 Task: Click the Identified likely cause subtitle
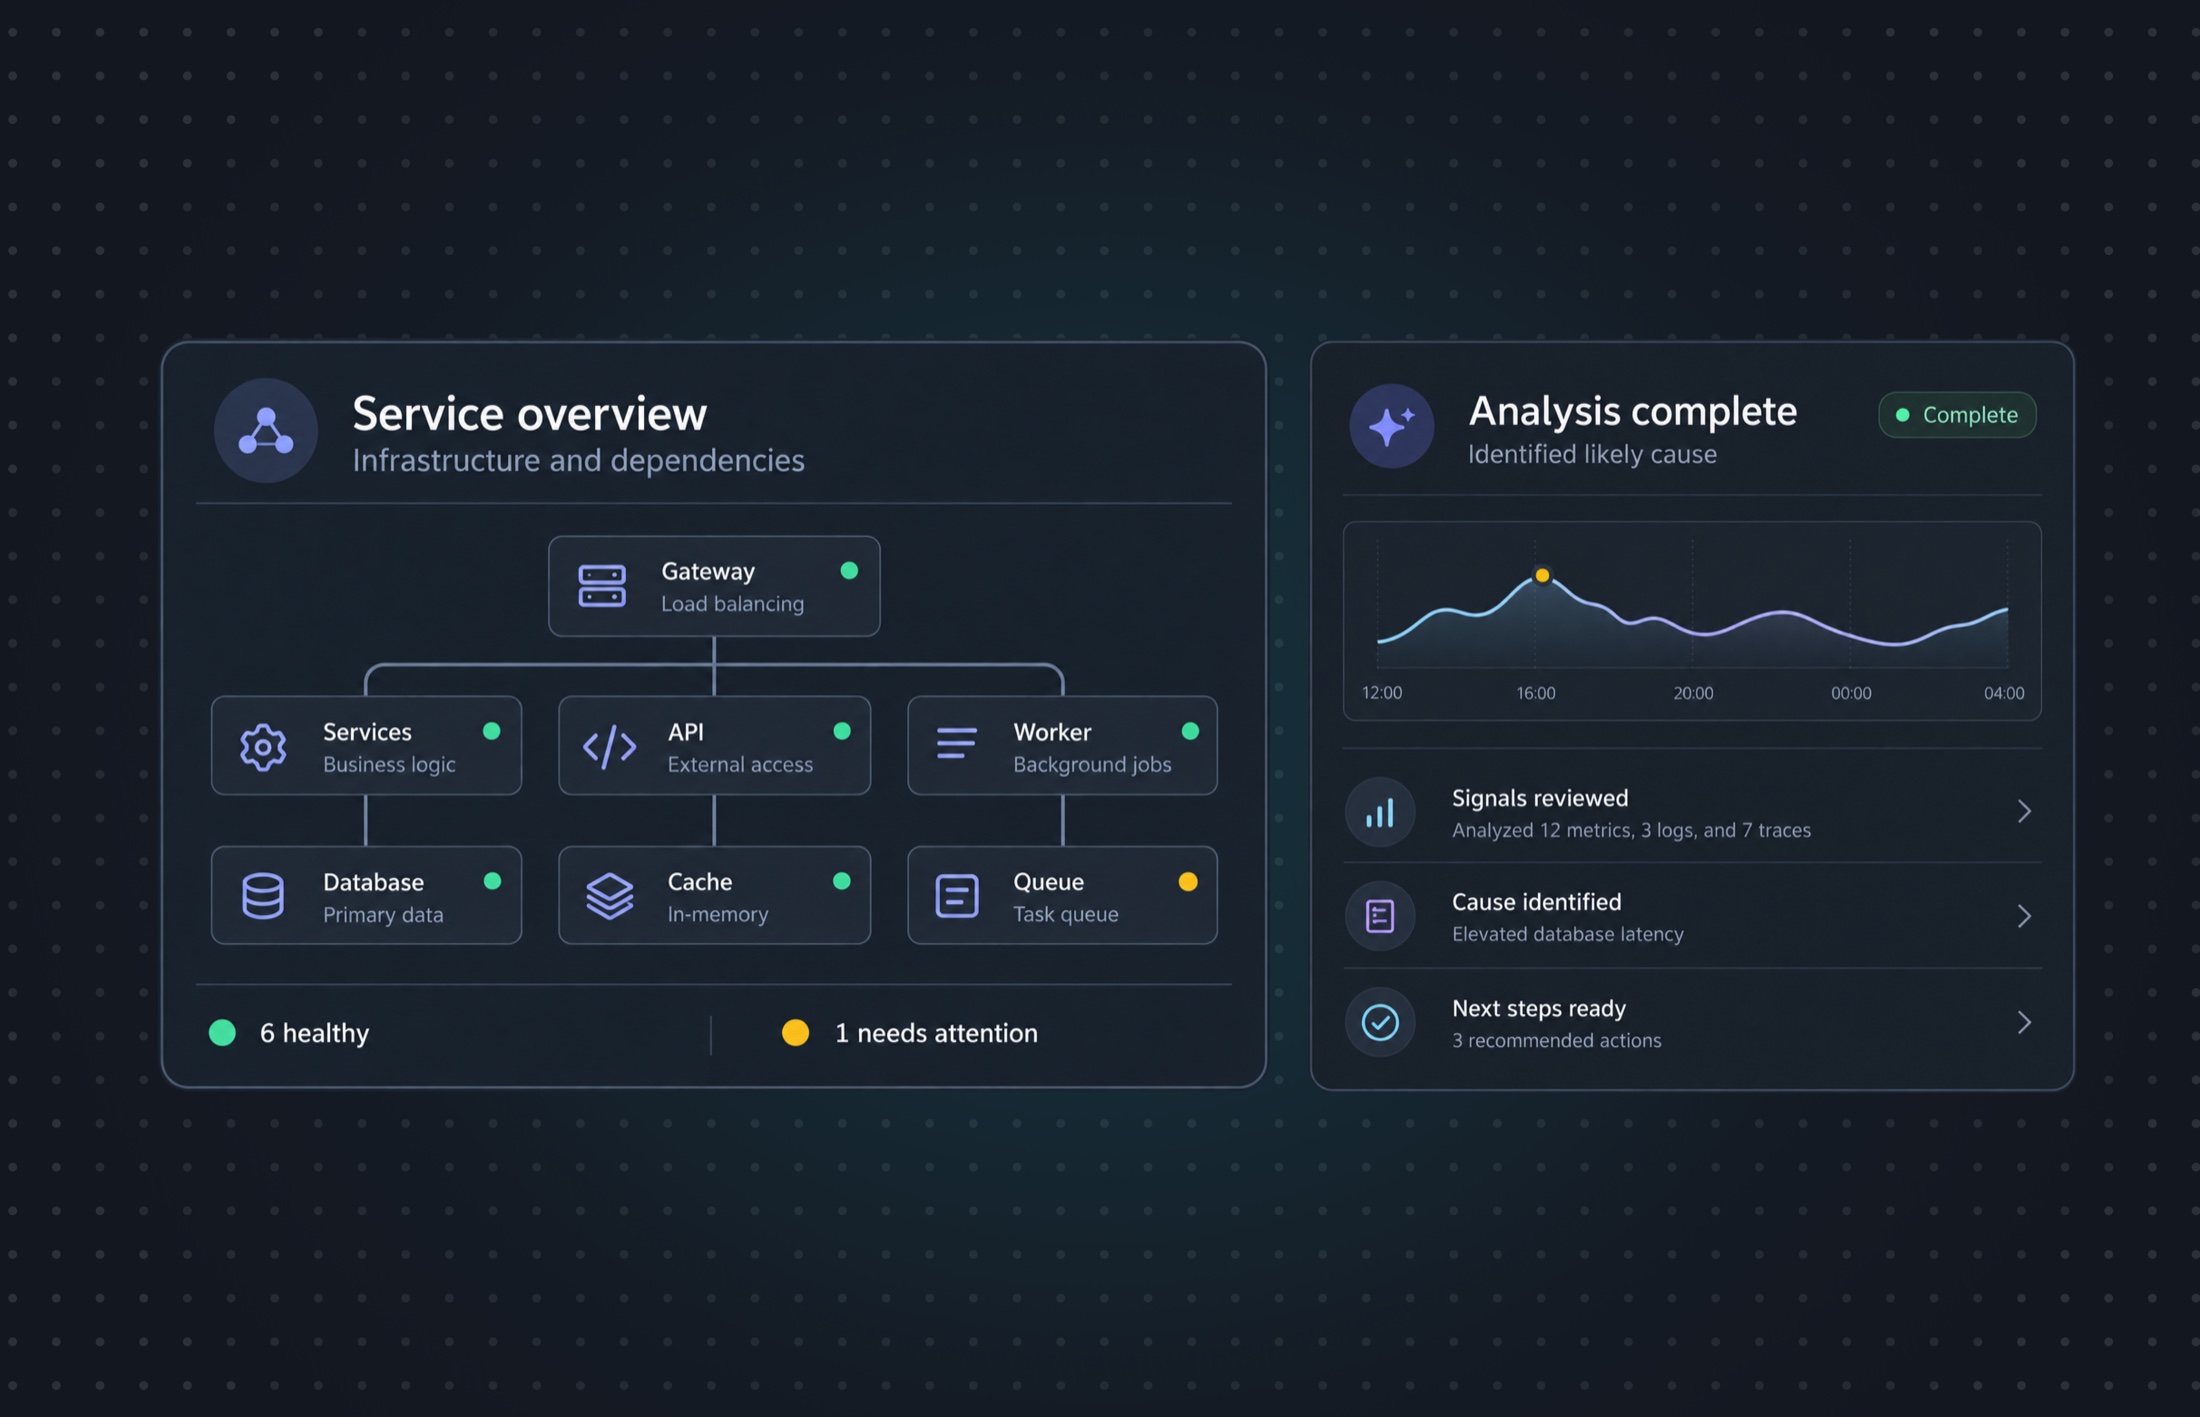(x=1592, y=454)
